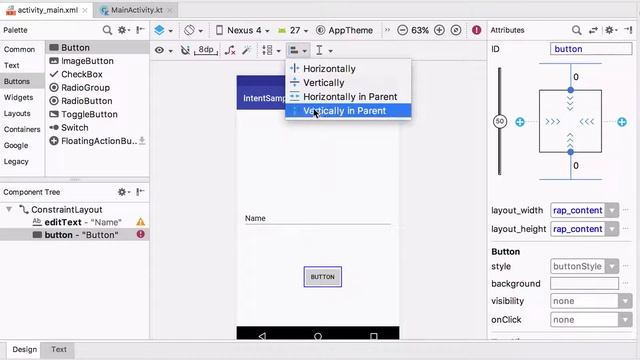640x360 pixels.
Task: Choose Horizontally from align menu
Action: pos(348,69)
